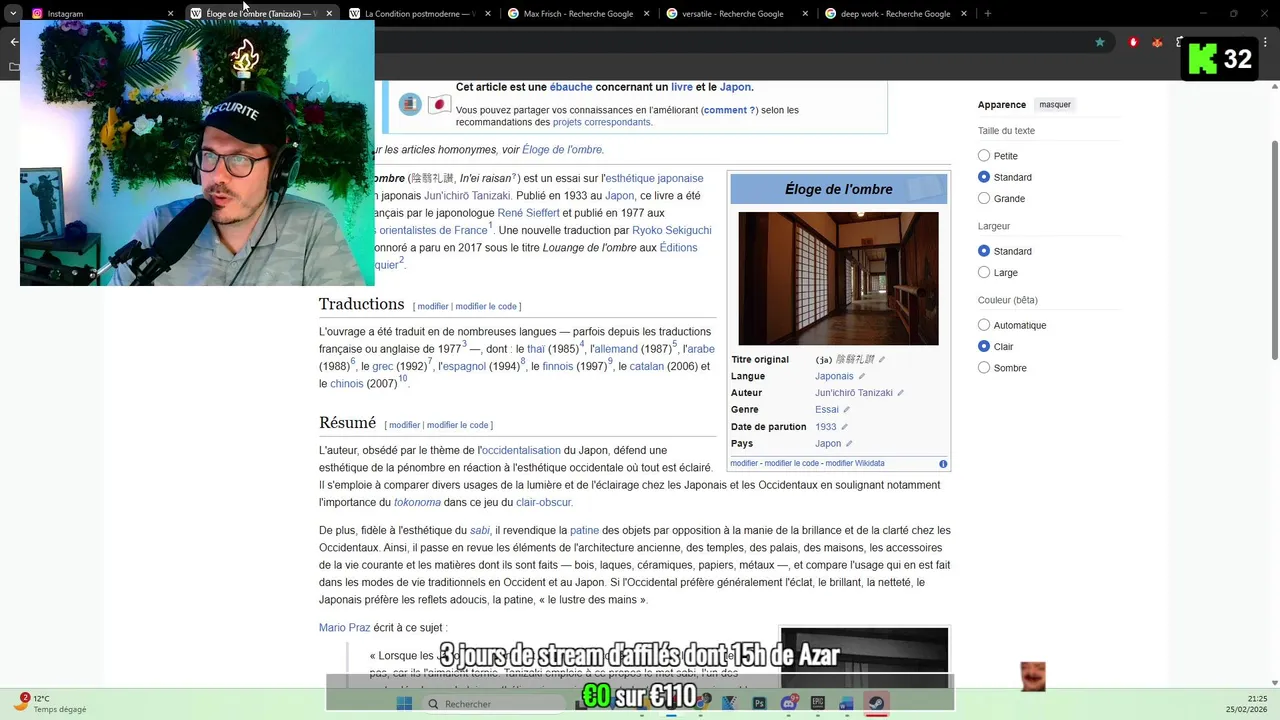Screen dimensions: 1280x720
Task: Edit Genre with pencil icon
Action: 847,410
